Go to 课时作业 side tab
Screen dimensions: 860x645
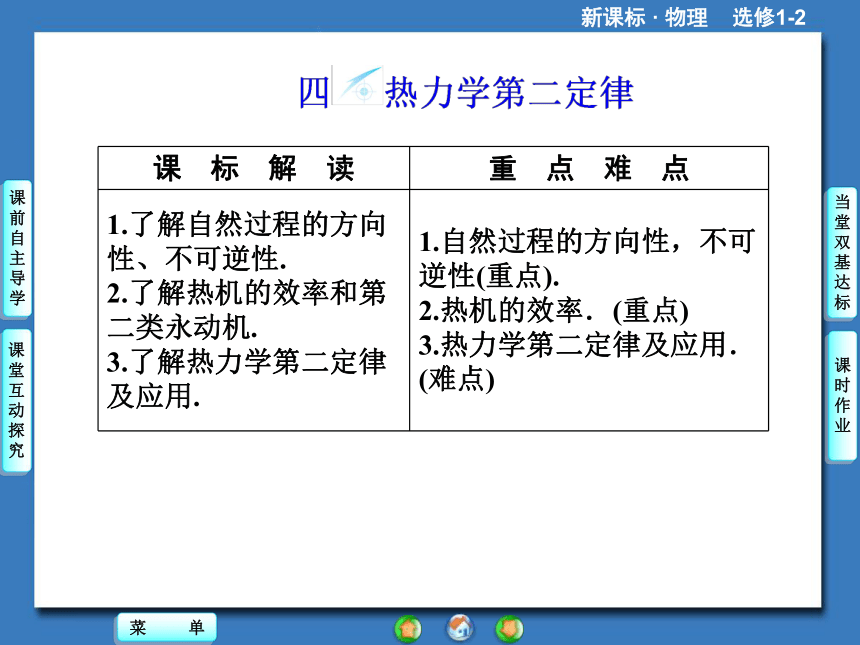click(842, 395)
